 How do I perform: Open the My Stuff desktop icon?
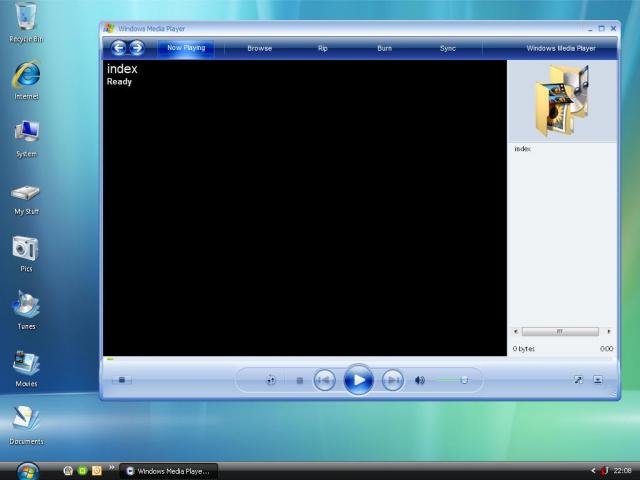[26, 199]
